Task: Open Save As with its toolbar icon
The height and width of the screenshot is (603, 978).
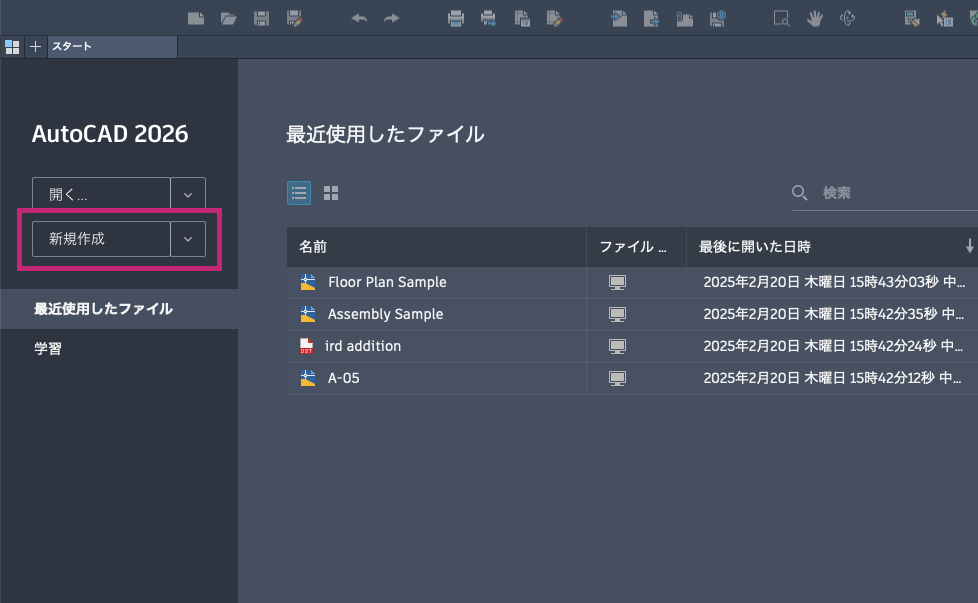Action: (293, 18)
